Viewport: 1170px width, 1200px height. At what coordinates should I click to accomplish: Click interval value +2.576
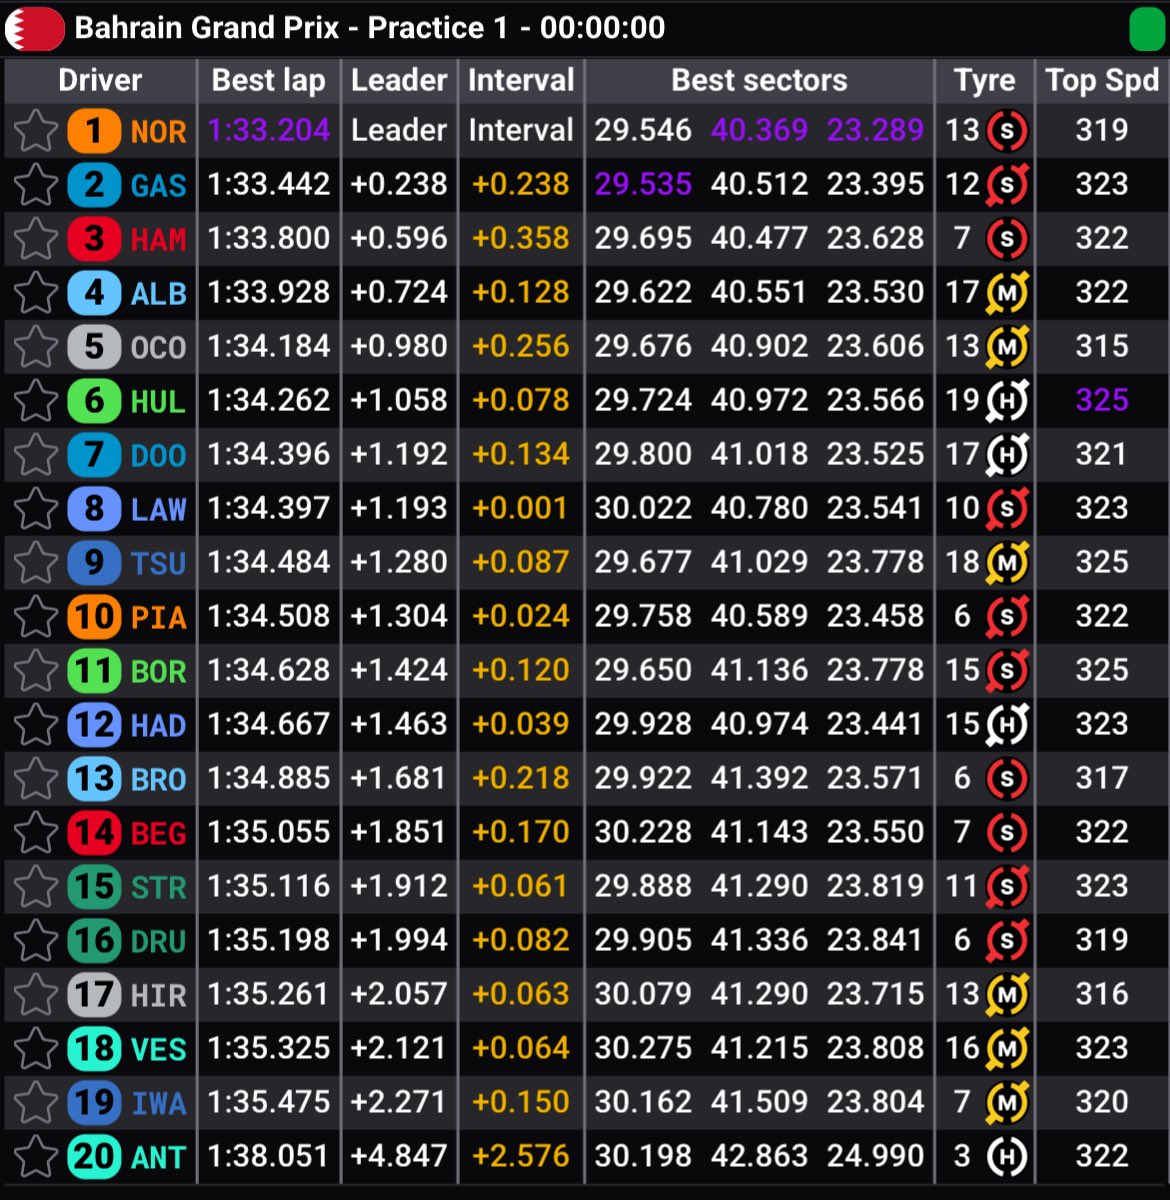tap(520, 1156)
